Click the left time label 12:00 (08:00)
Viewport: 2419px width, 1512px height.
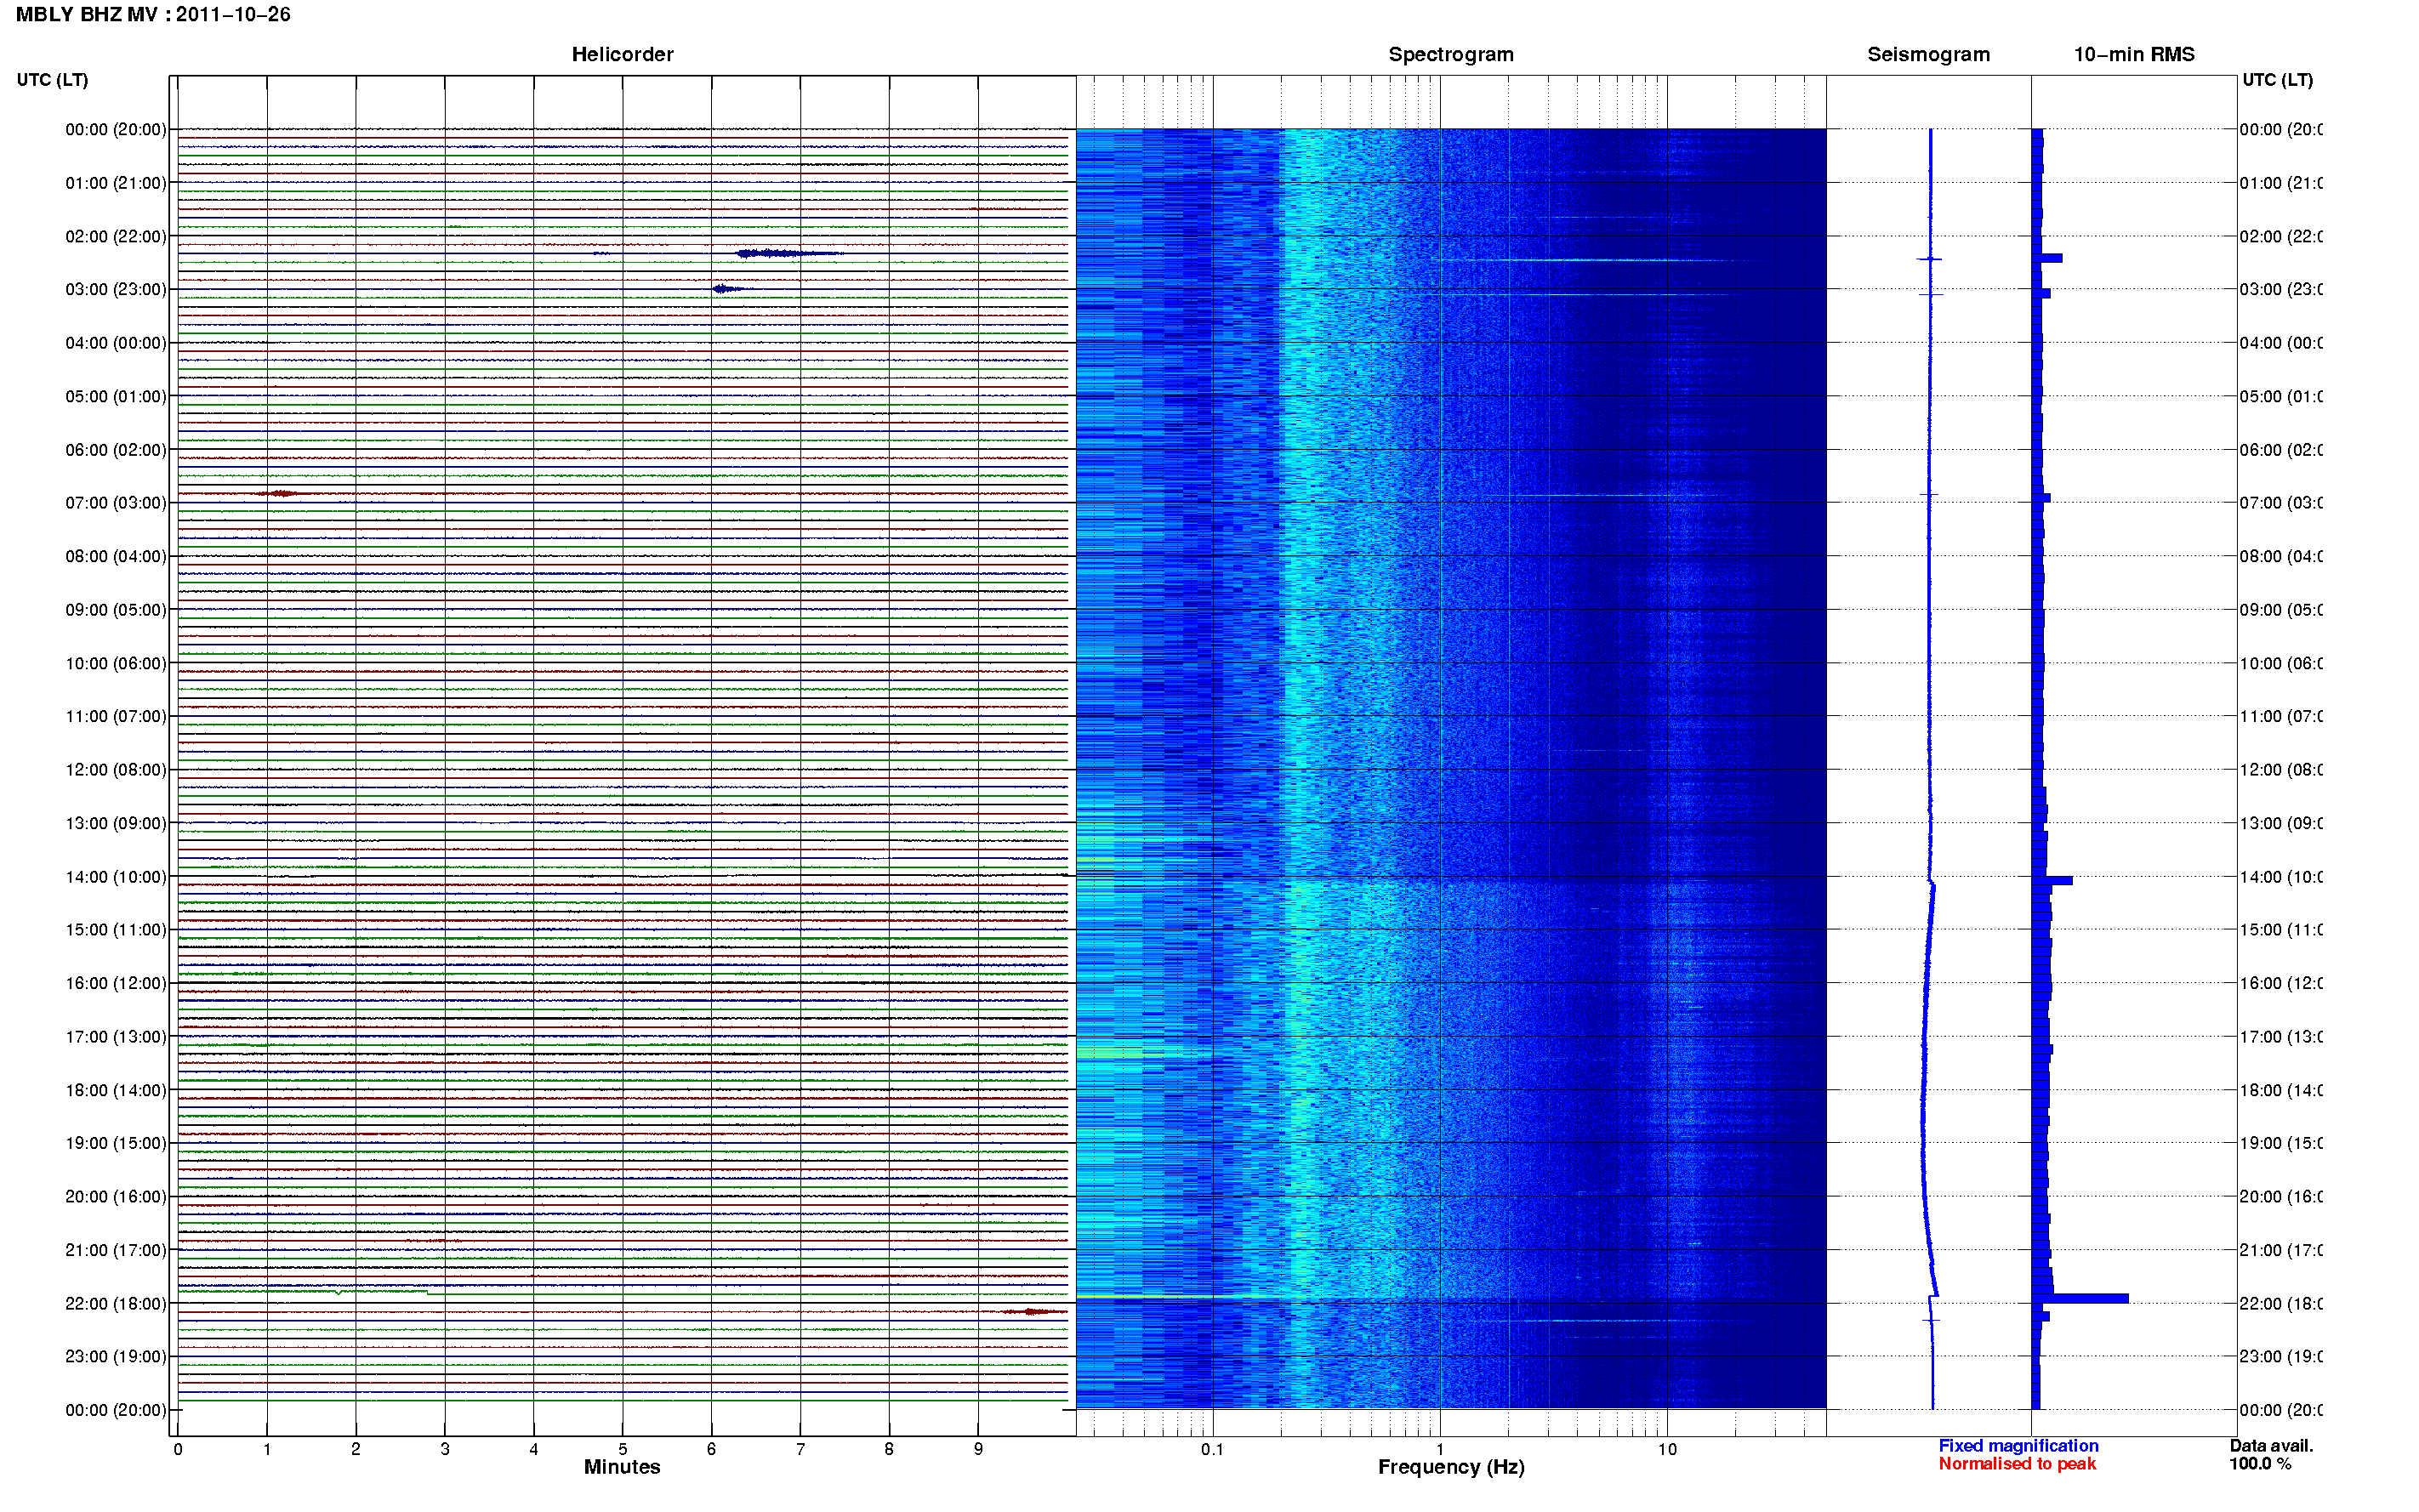(116, 770)
